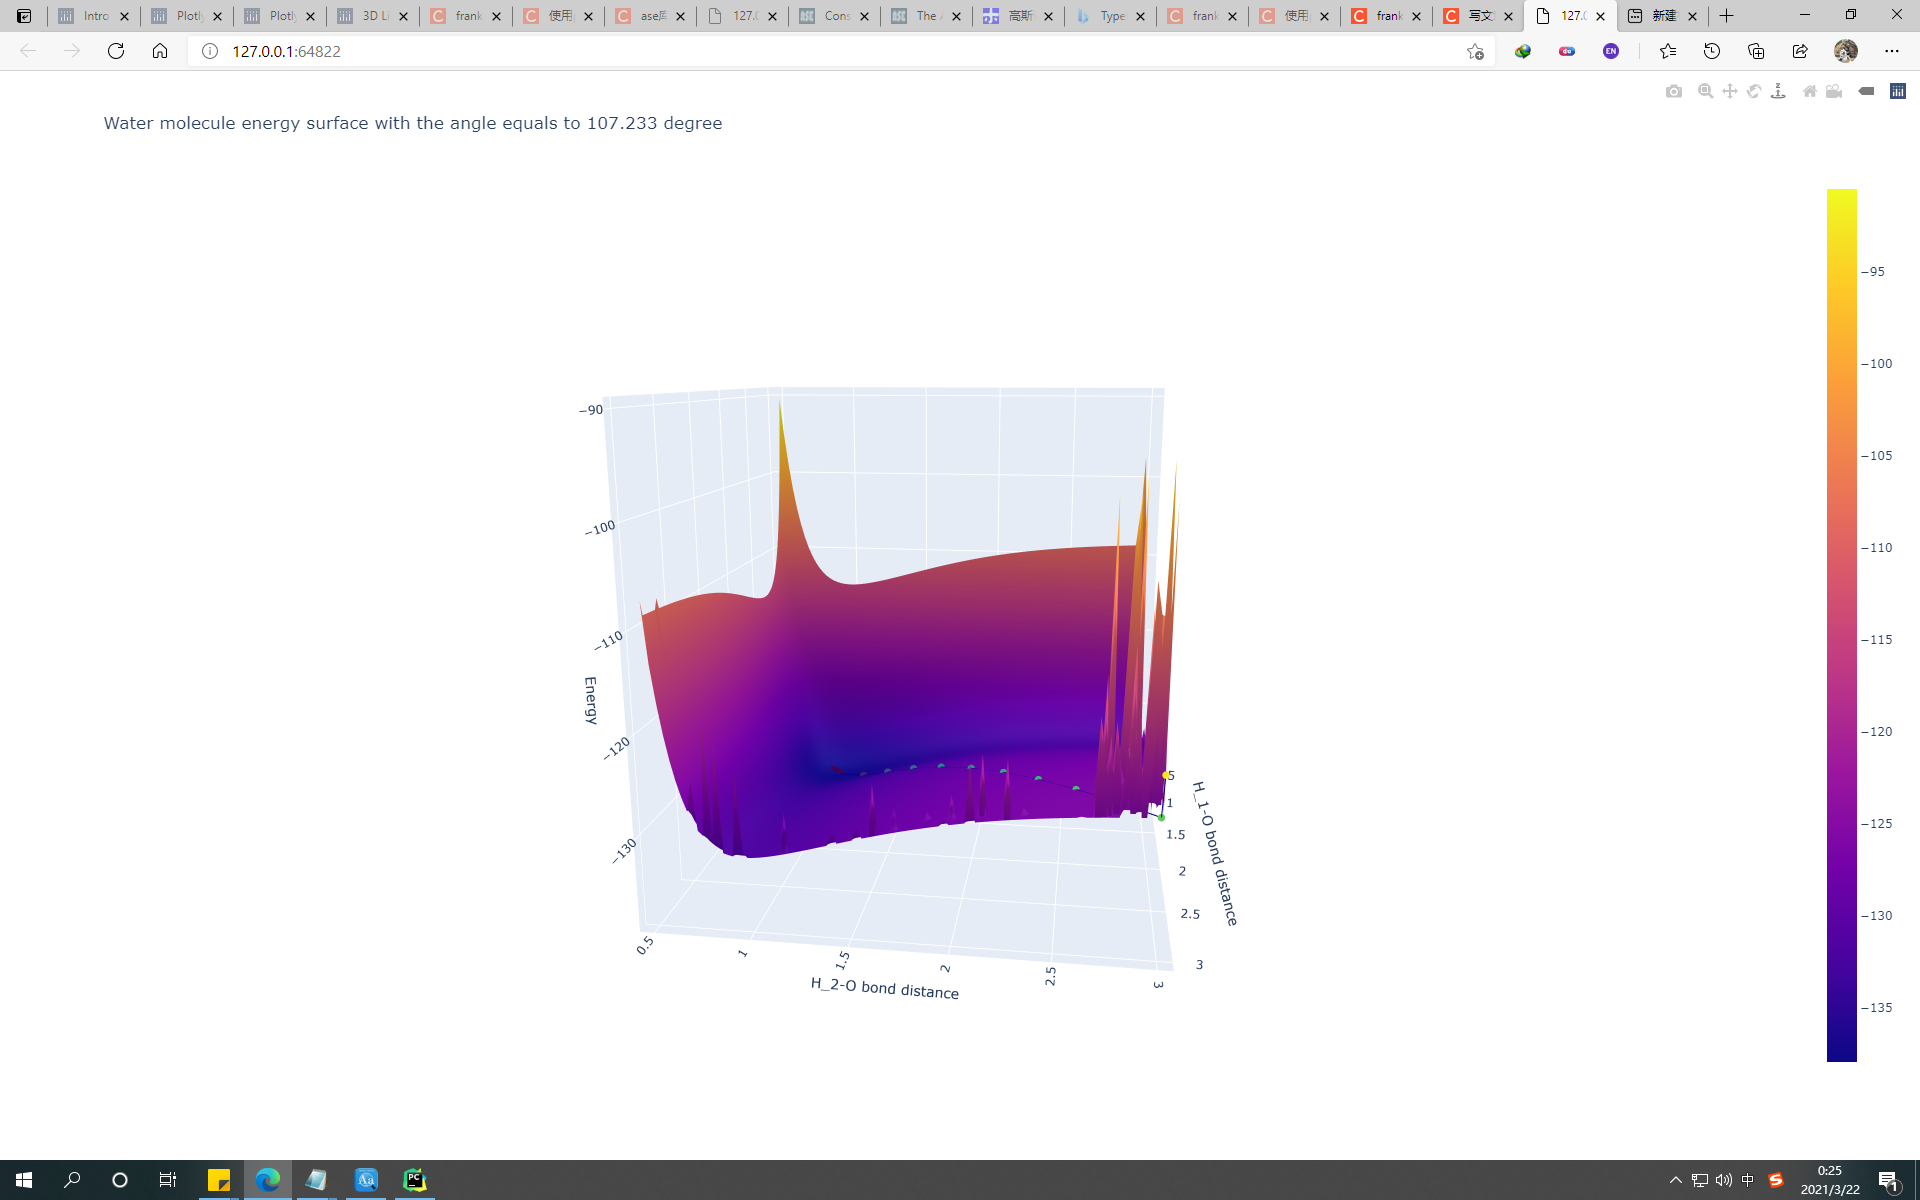Select the Plotly zoom tool

(x=1706, y=91)
